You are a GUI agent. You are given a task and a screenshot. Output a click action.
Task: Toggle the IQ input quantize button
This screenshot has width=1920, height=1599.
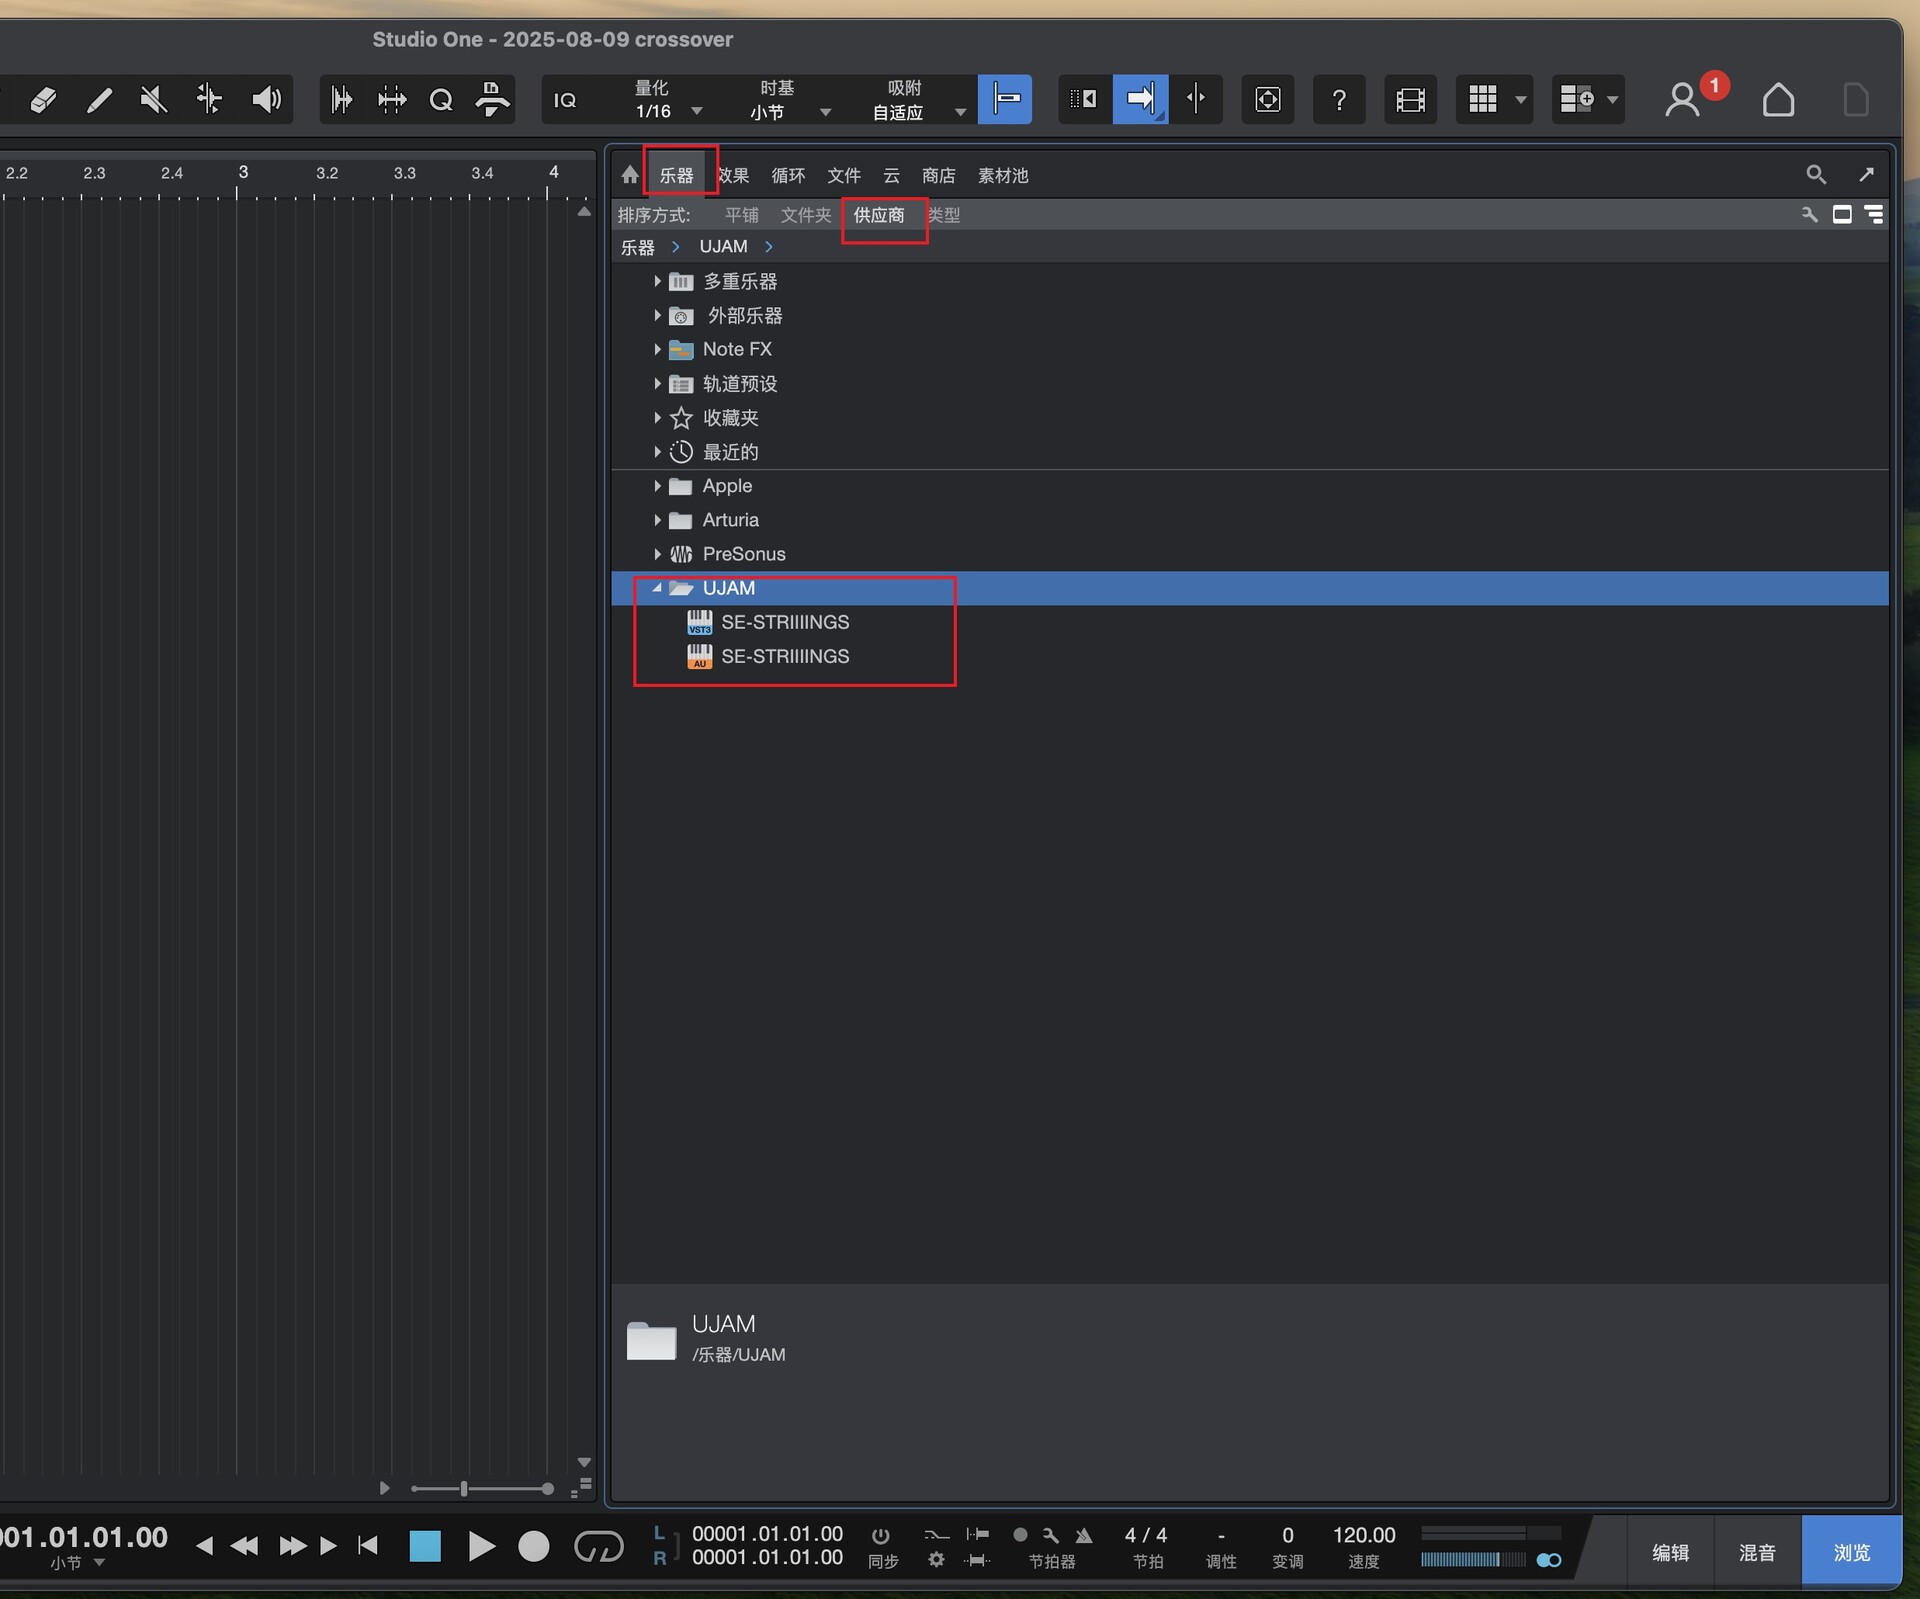[565, 100]
